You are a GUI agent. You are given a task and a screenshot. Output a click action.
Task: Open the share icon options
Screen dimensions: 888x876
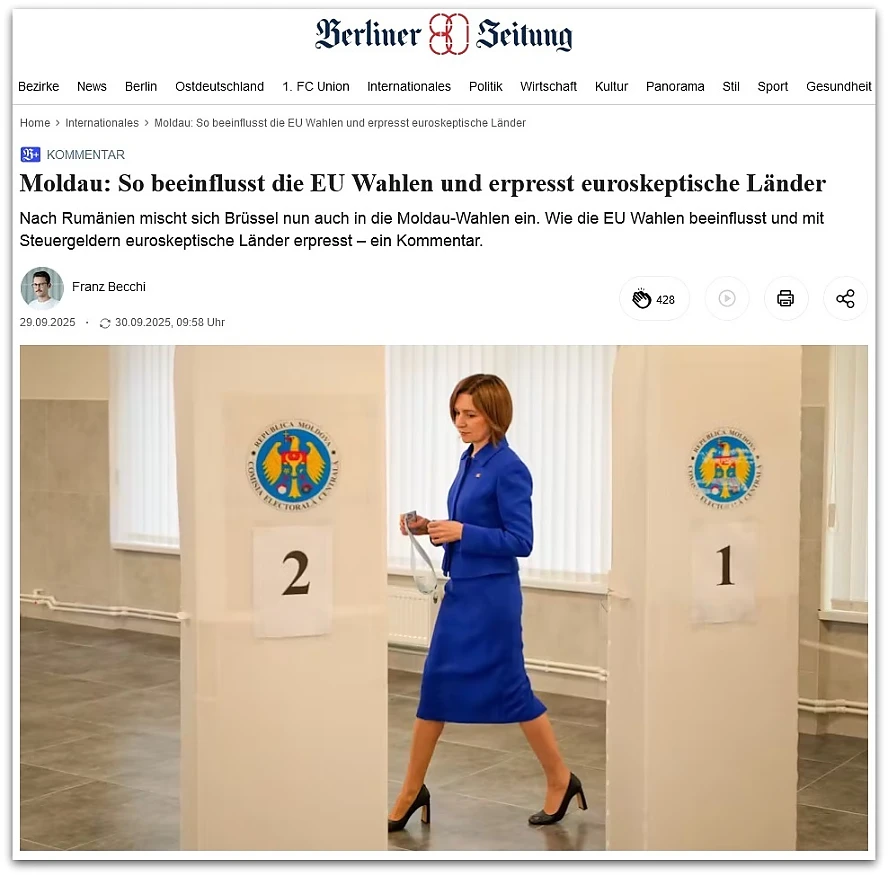(845, 298)
